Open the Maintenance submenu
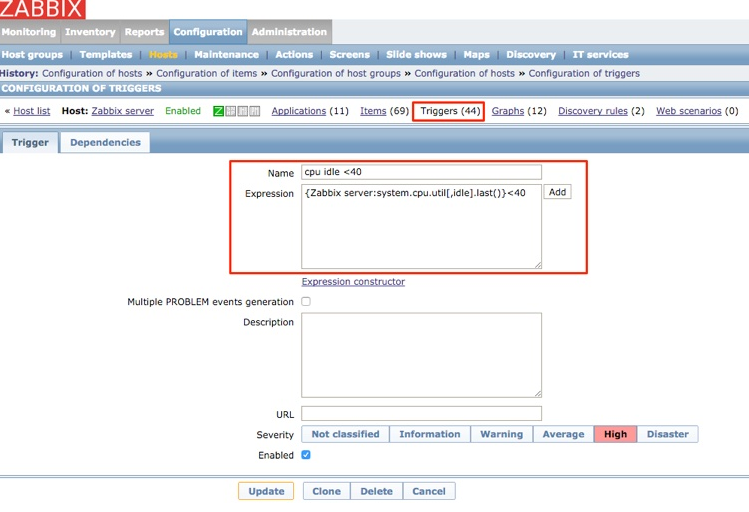Image resolution: width=749 pixels, height=512 pixels. [x=226, y=54]
